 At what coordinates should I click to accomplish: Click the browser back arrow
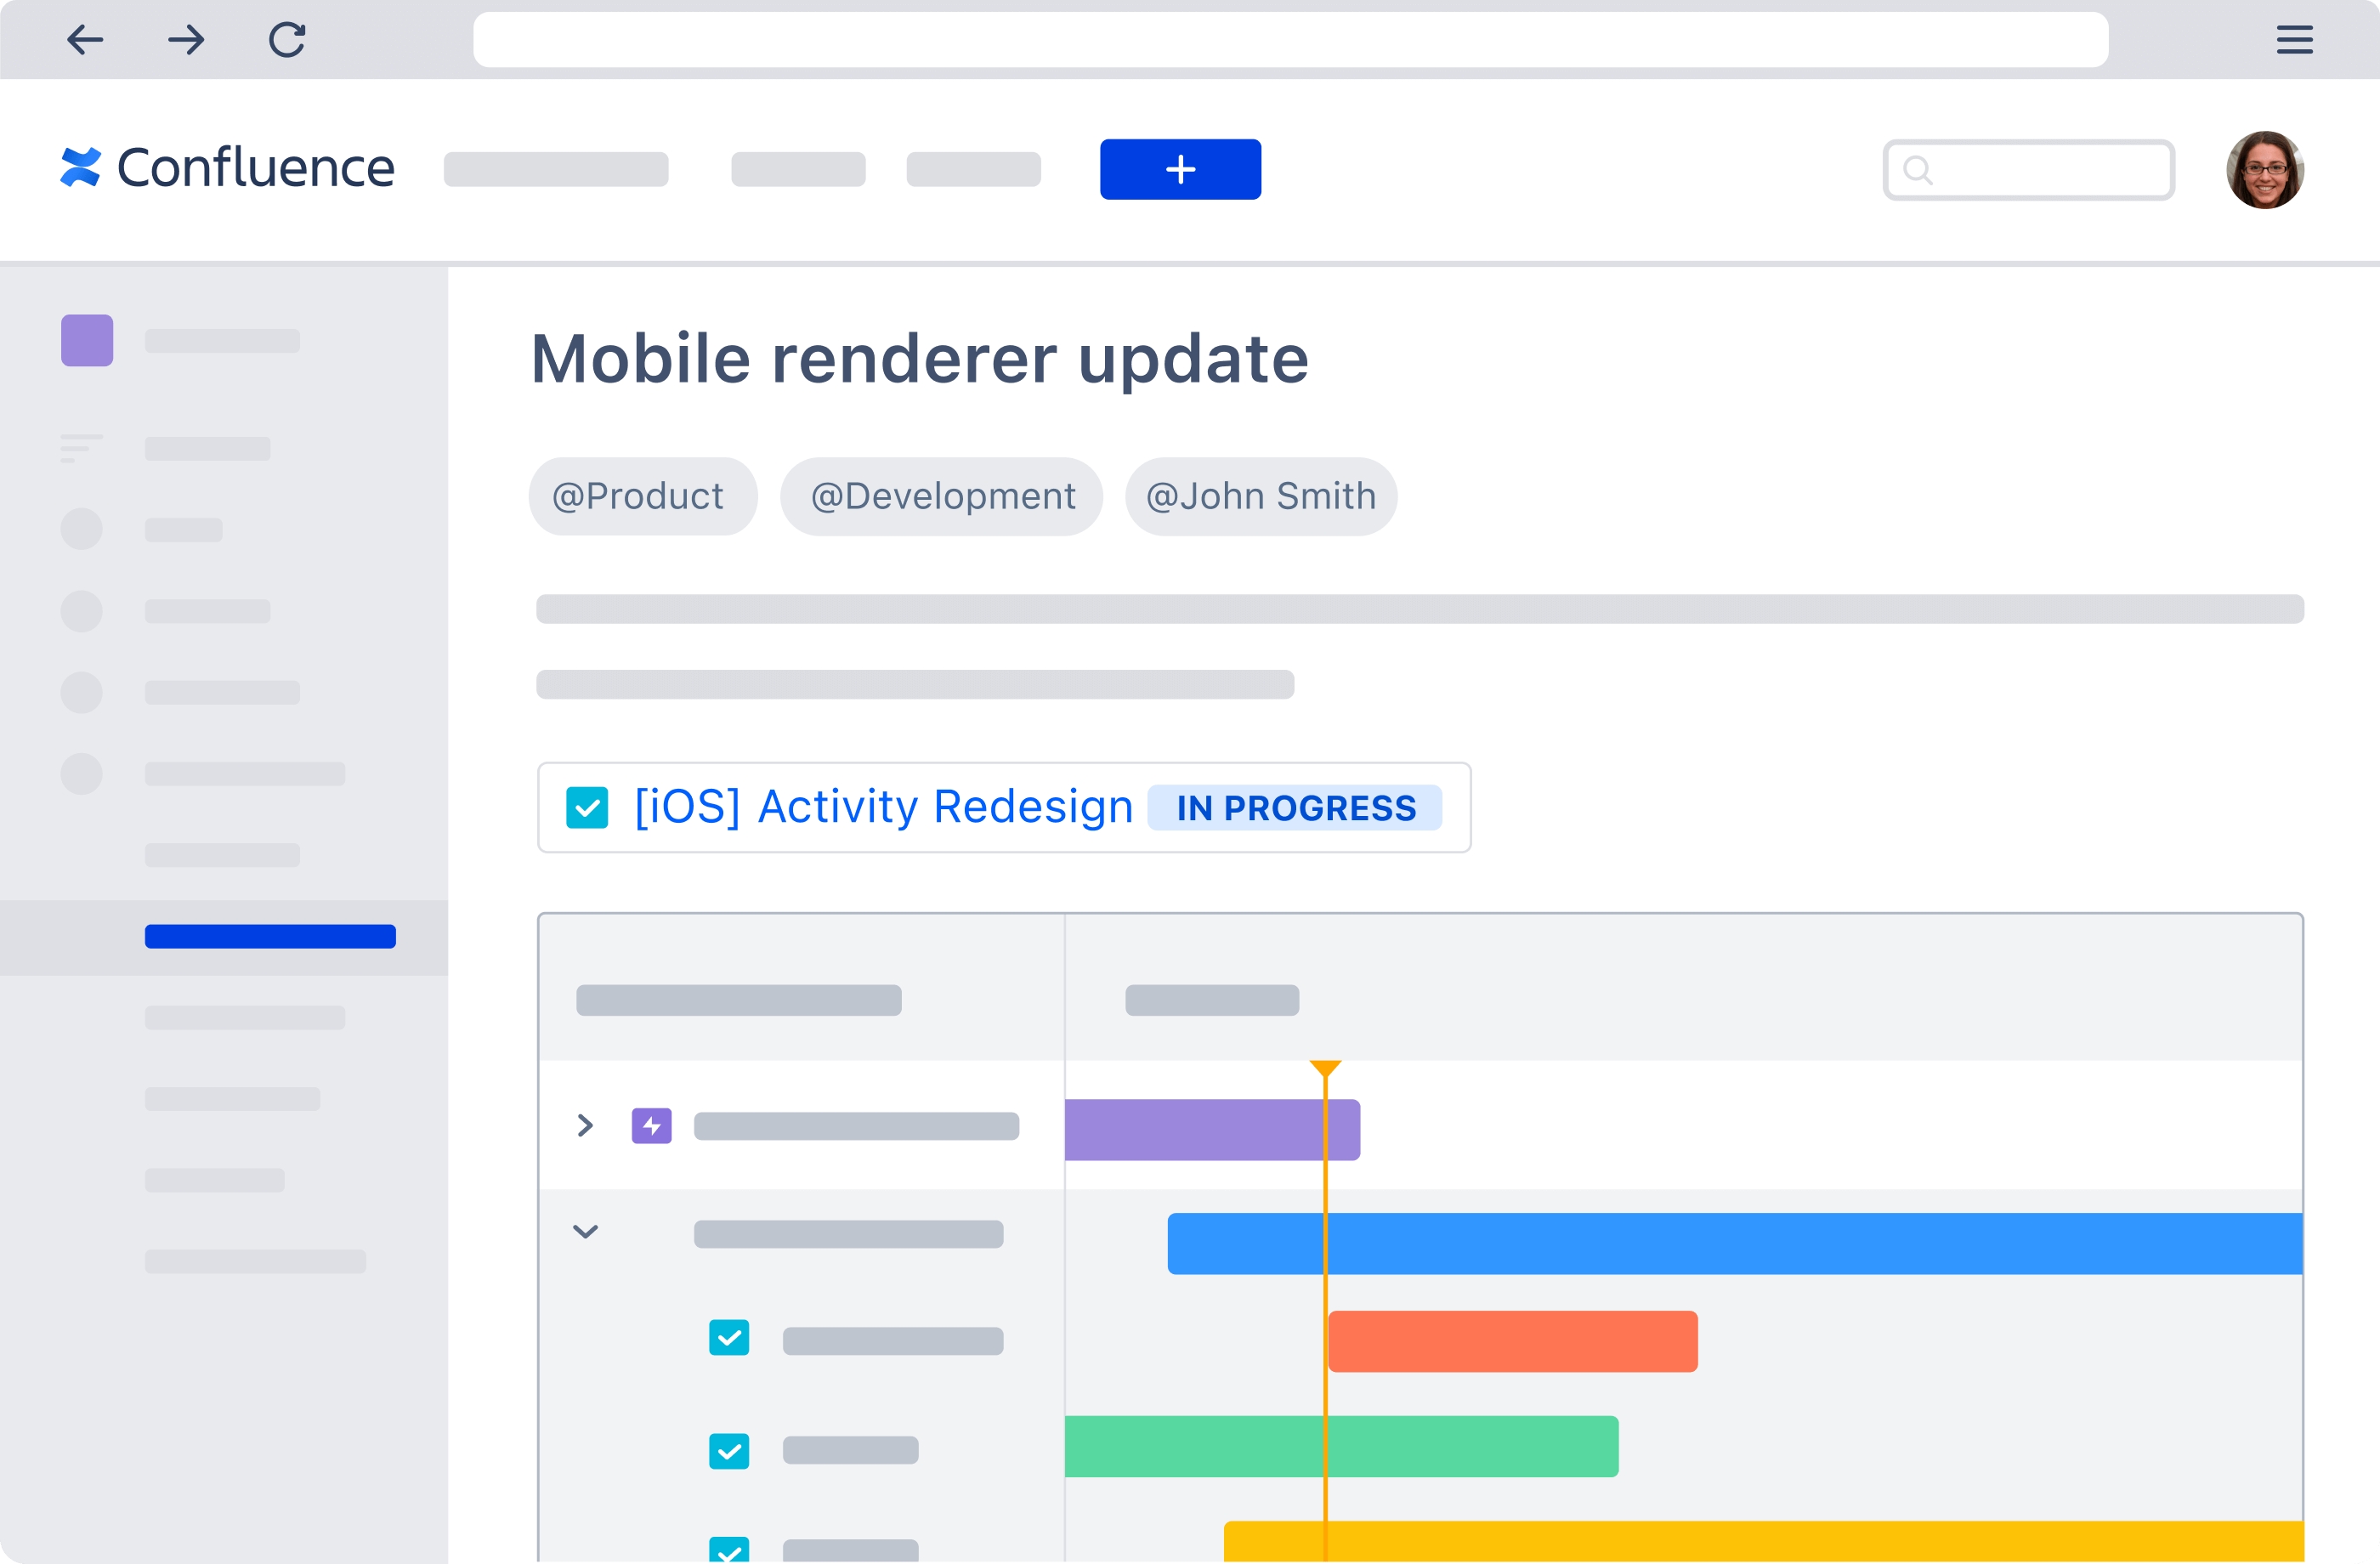(x=86, y=40)
